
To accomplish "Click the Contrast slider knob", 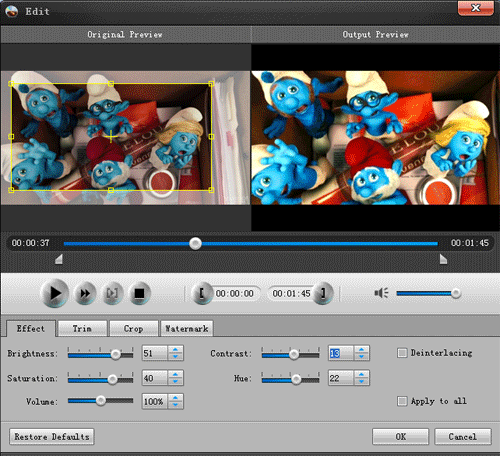I will point(294,354).
